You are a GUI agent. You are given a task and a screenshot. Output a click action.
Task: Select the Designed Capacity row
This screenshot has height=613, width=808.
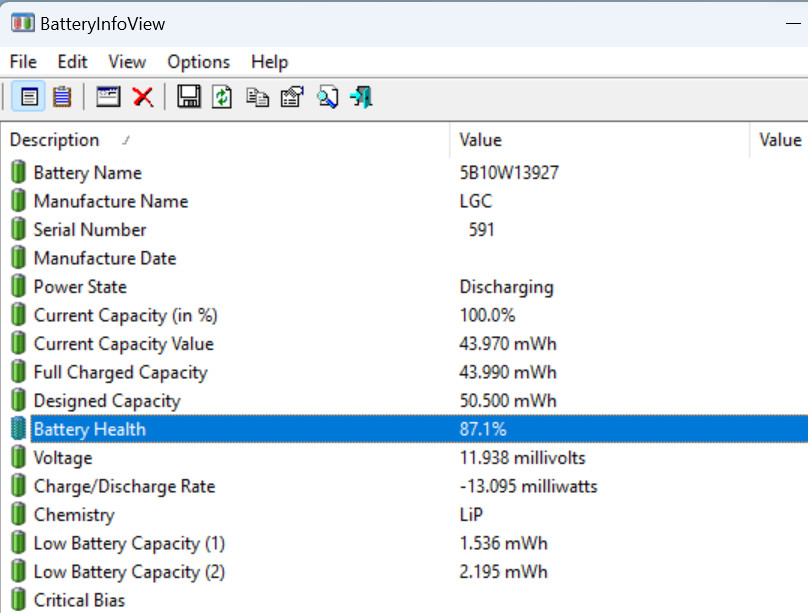point(107,401)
